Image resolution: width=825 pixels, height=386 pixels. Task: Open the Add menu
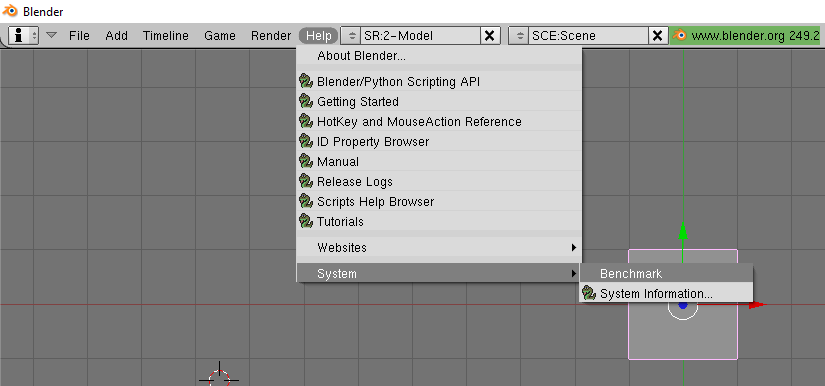[116, 36]
